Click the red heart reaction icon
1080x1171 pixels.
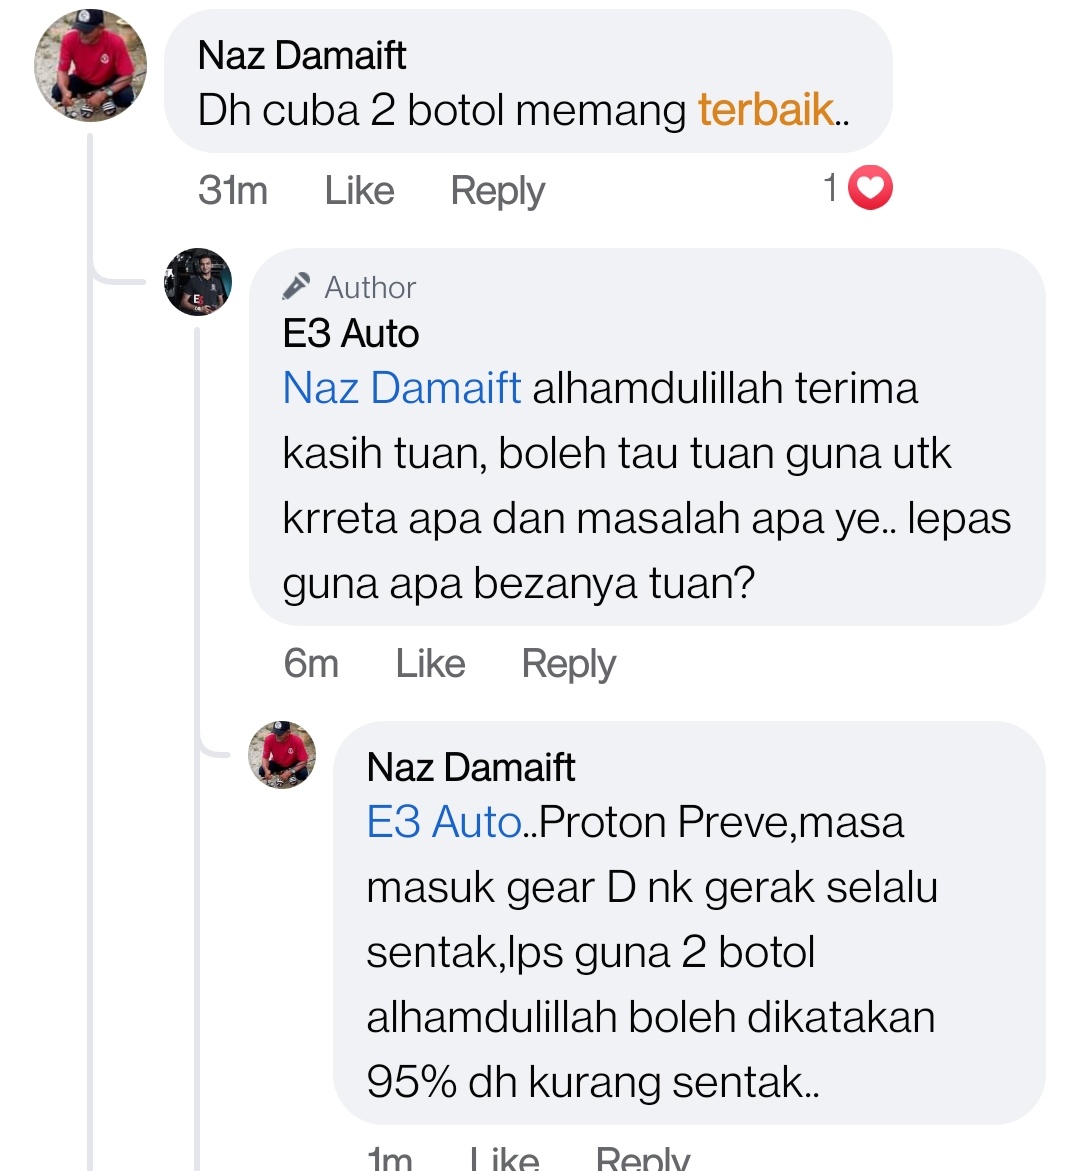pyautogui.click(x=870, y=187)
